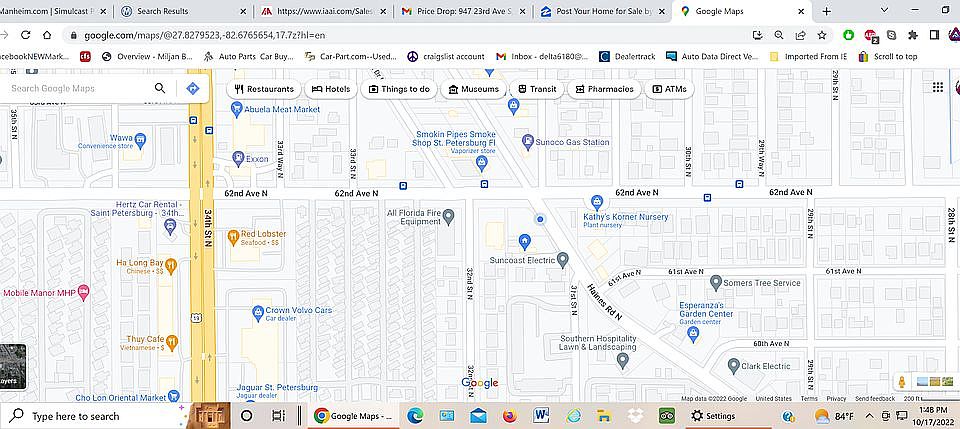Image resolution: width=960 pixels, height=429 pixels.
Task: Show ATMs with the filter chip
Action: [x=669, y=89]
